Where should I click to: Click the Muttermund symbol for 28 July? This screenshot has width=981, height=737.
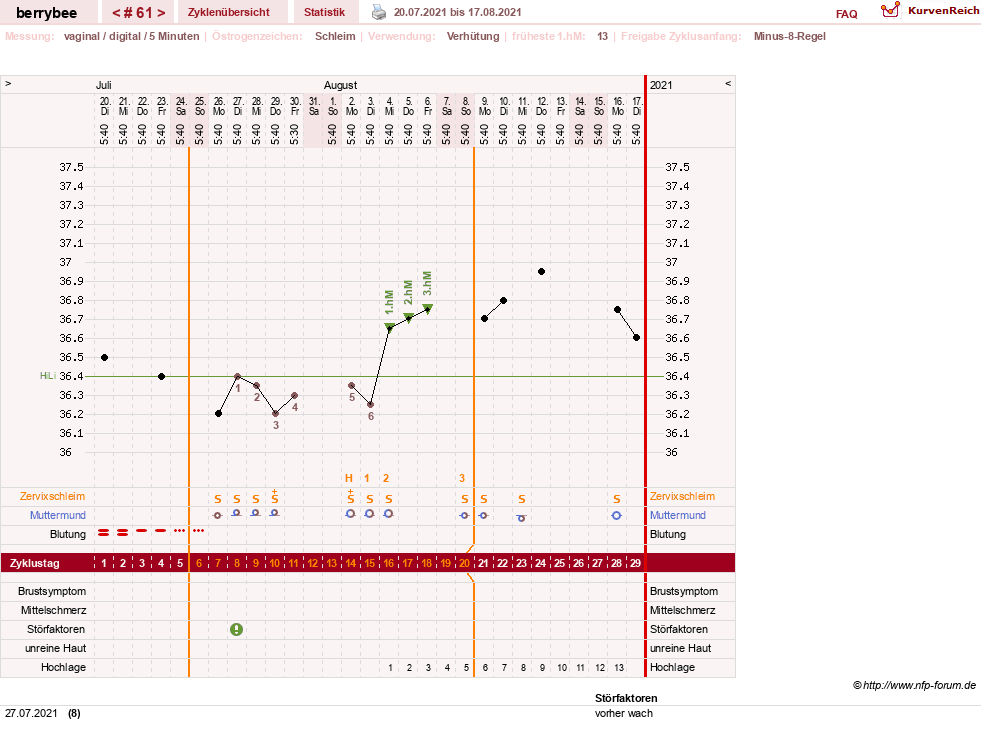(x=255, y=513)
